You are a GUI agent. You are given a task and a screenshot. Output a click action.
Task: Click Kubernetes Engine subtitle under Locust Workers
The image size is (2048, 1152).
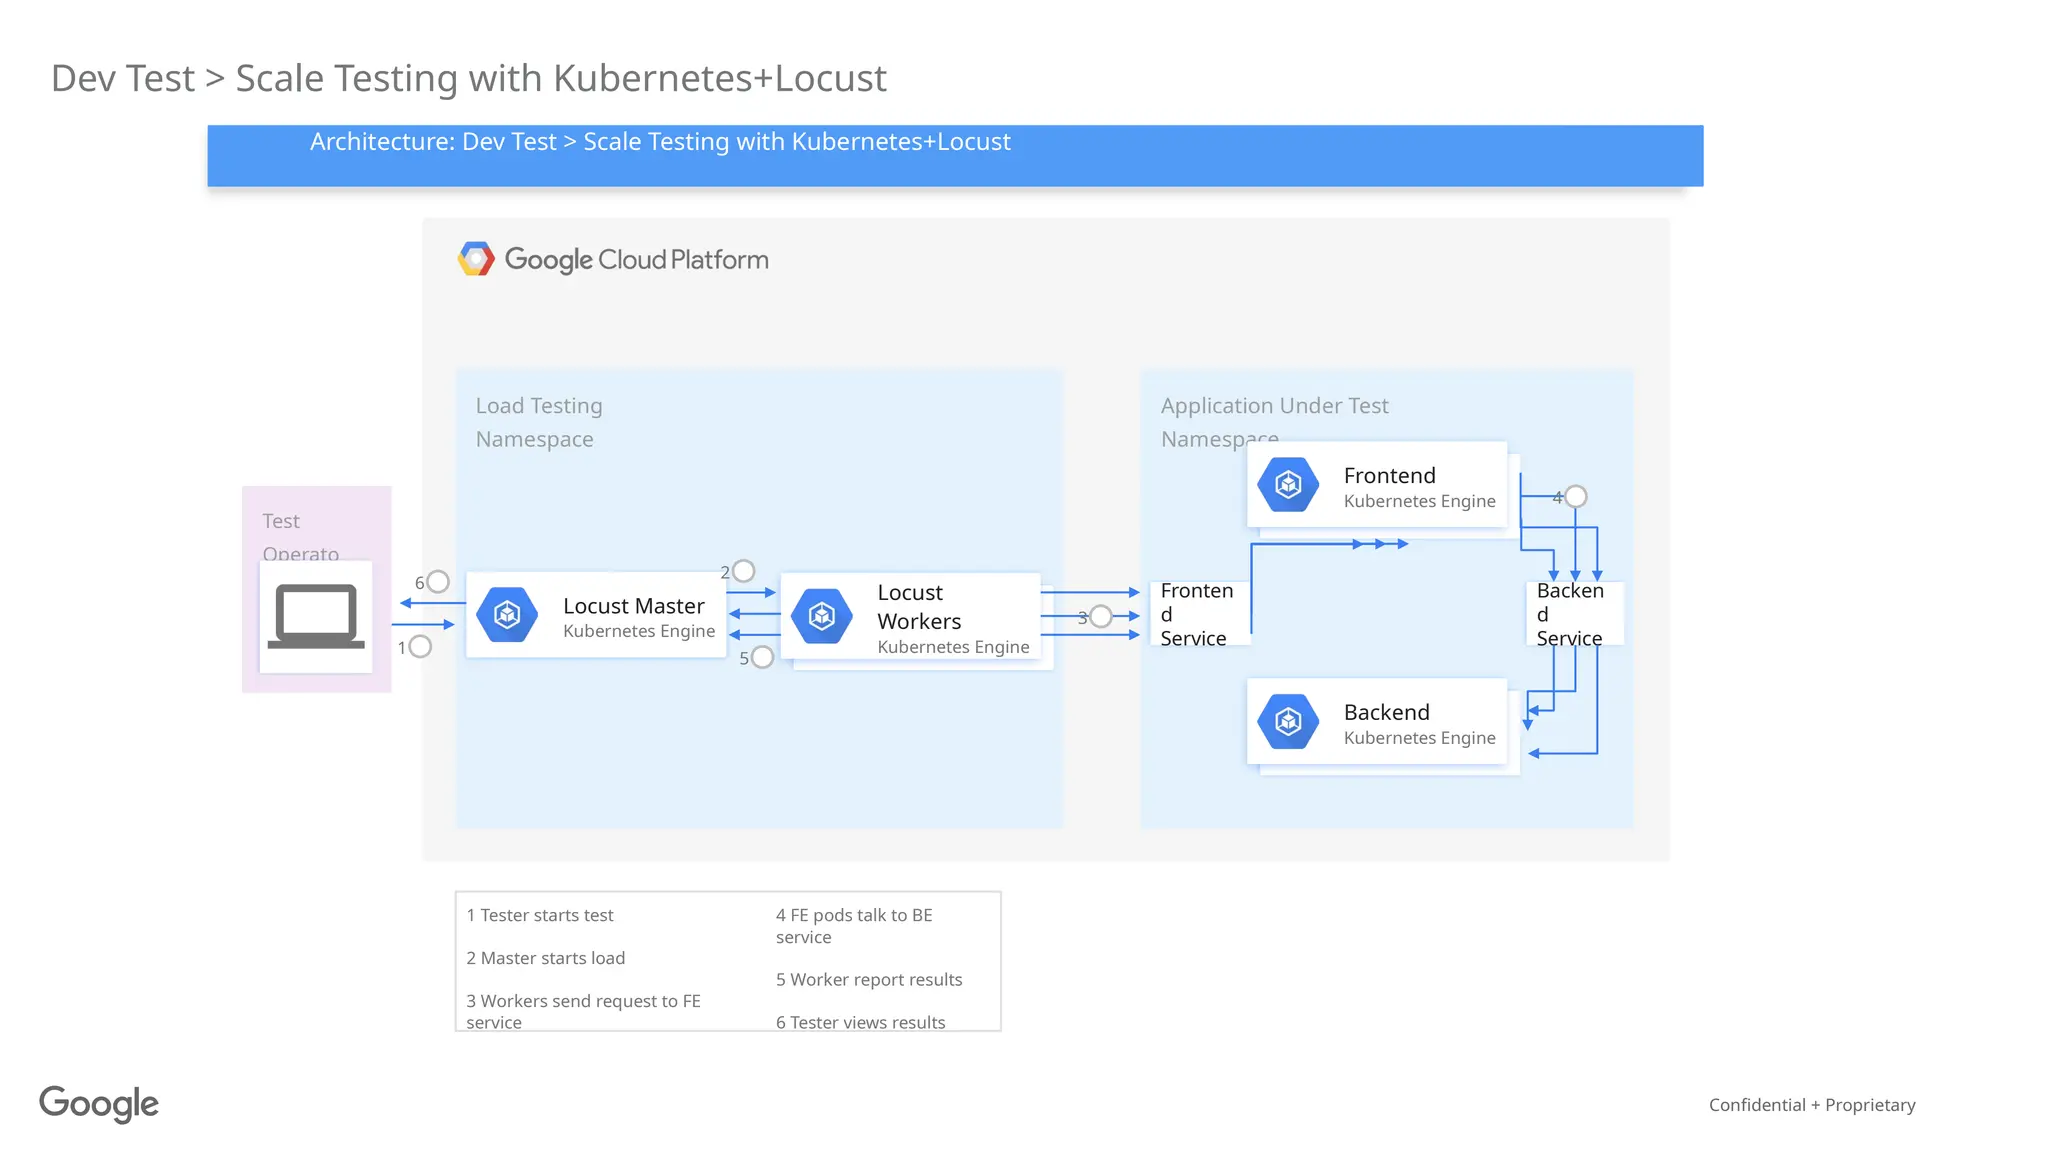pyautogui.click(x=953, y=647)
